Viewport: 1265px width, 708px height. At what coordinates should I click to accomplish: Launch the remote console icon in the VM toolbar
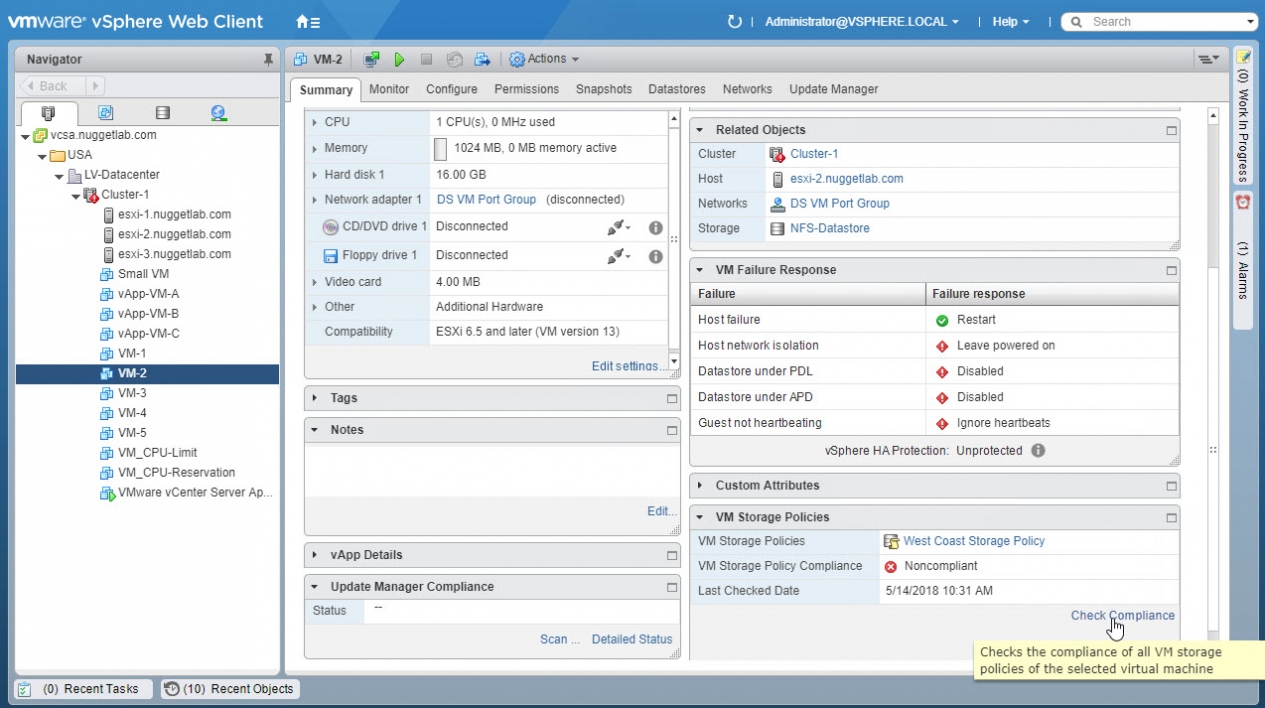[x=371, y=60]
